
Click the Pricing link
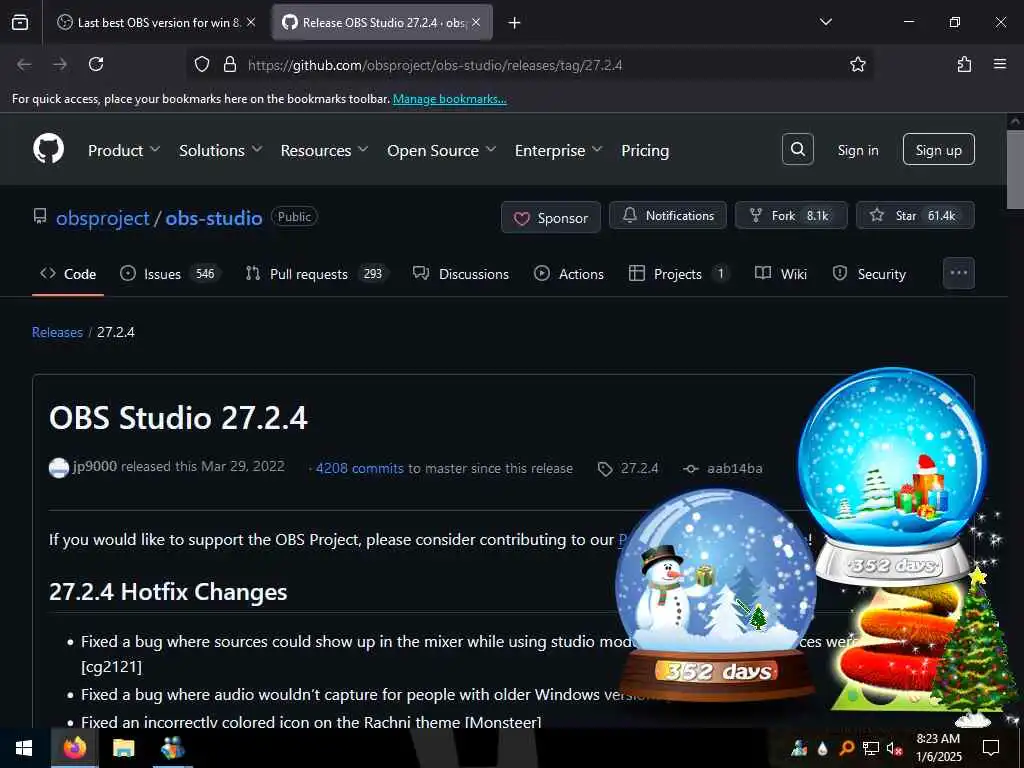pos(645,150)
